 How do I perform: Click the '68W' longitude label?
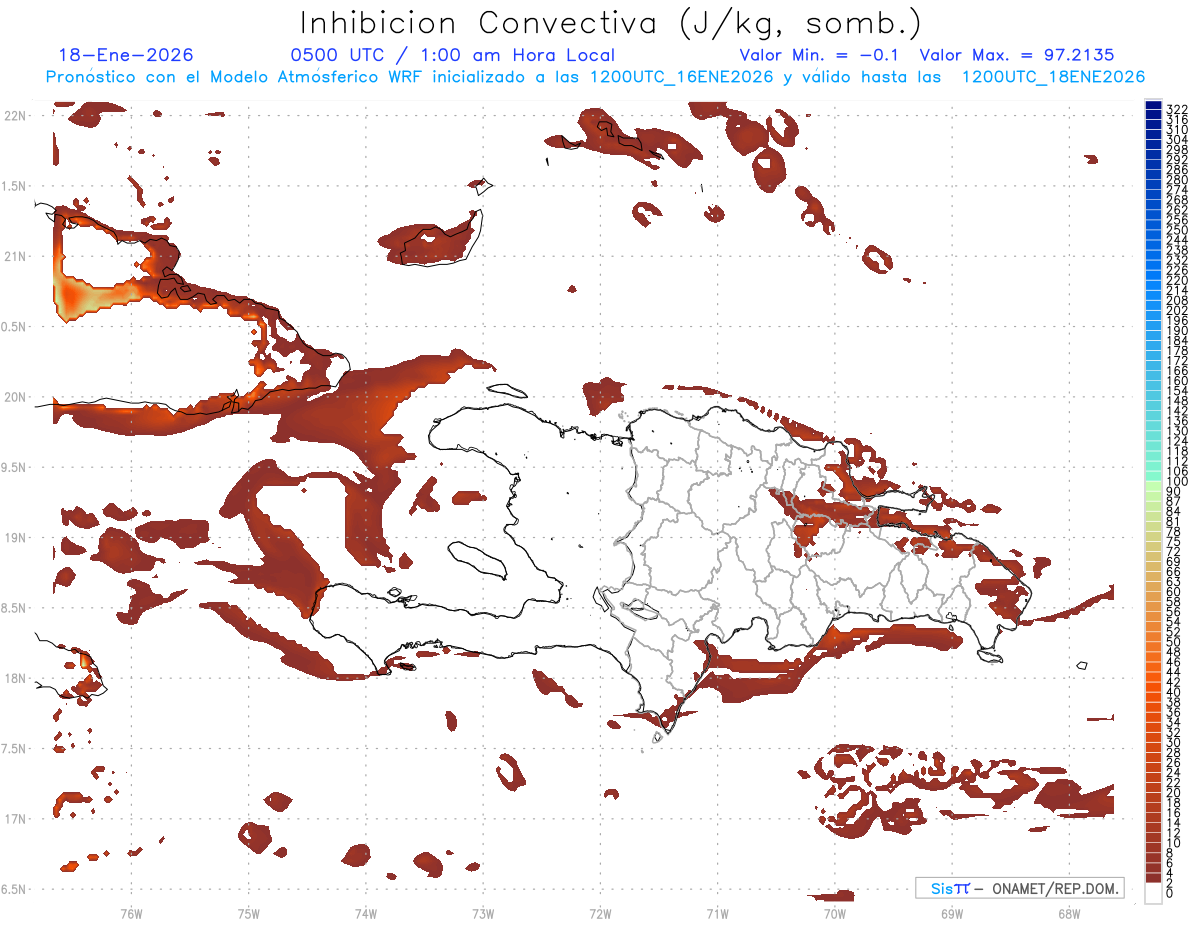[1069, 913]
